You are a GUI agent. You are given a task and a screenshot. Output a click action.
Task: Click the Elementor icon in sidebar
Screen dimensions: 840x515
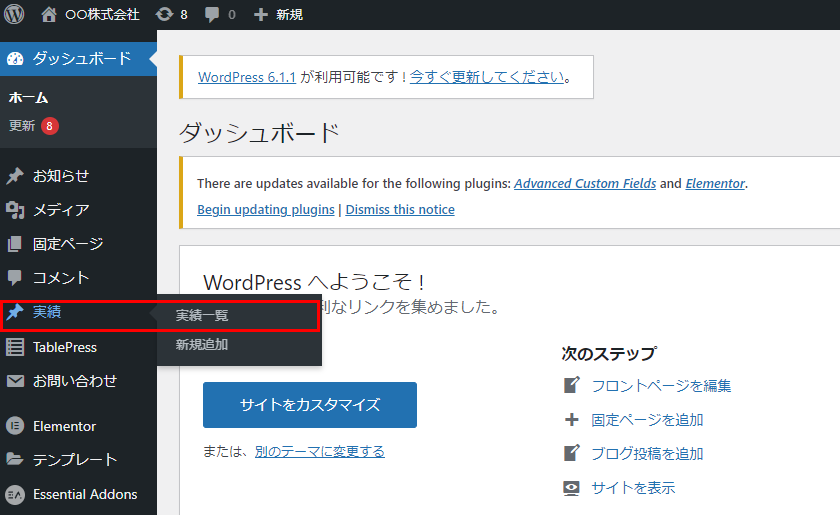[15, 426]
